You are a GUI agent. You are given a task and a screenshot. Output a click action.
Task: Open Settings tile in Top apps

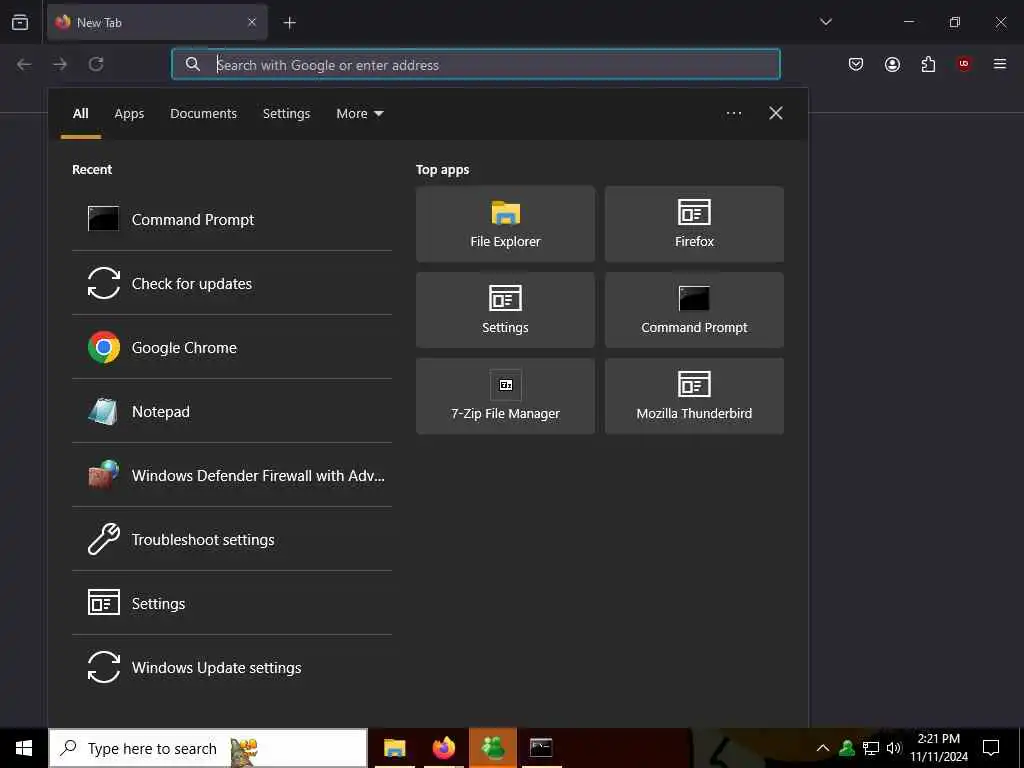505,310
